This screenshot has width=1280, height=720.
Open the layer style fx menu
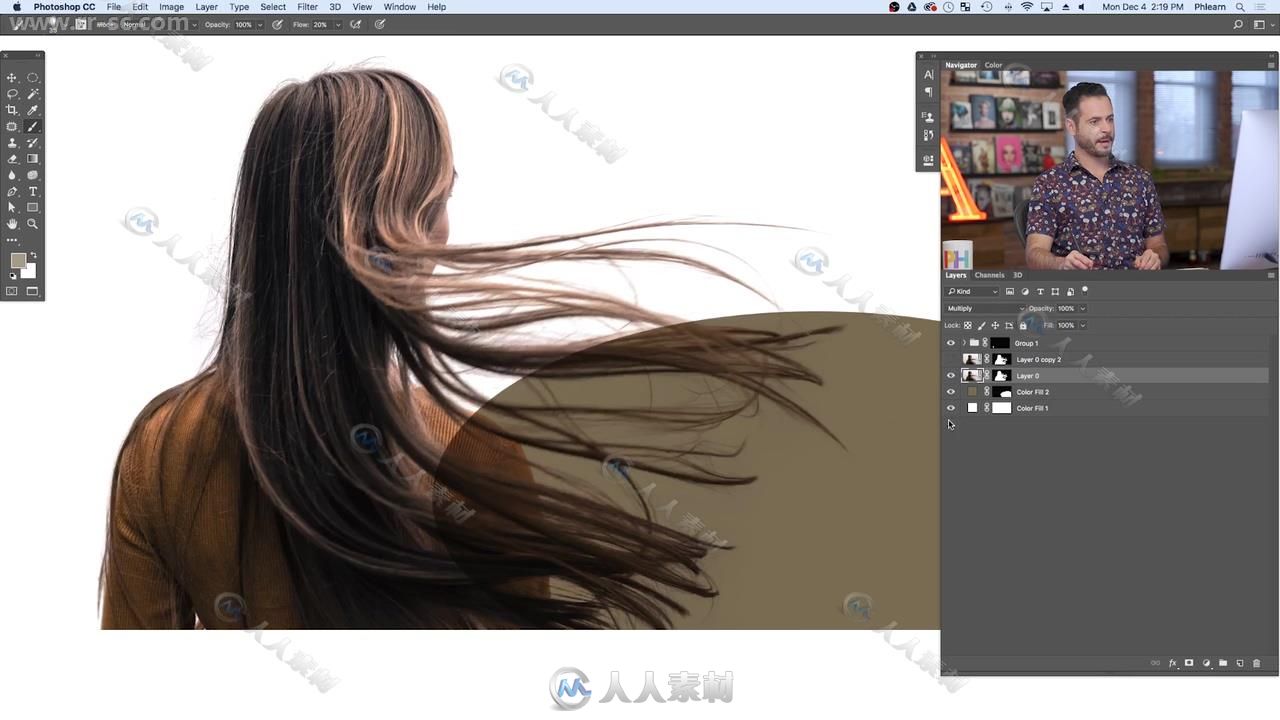(x=1173, y=663)
